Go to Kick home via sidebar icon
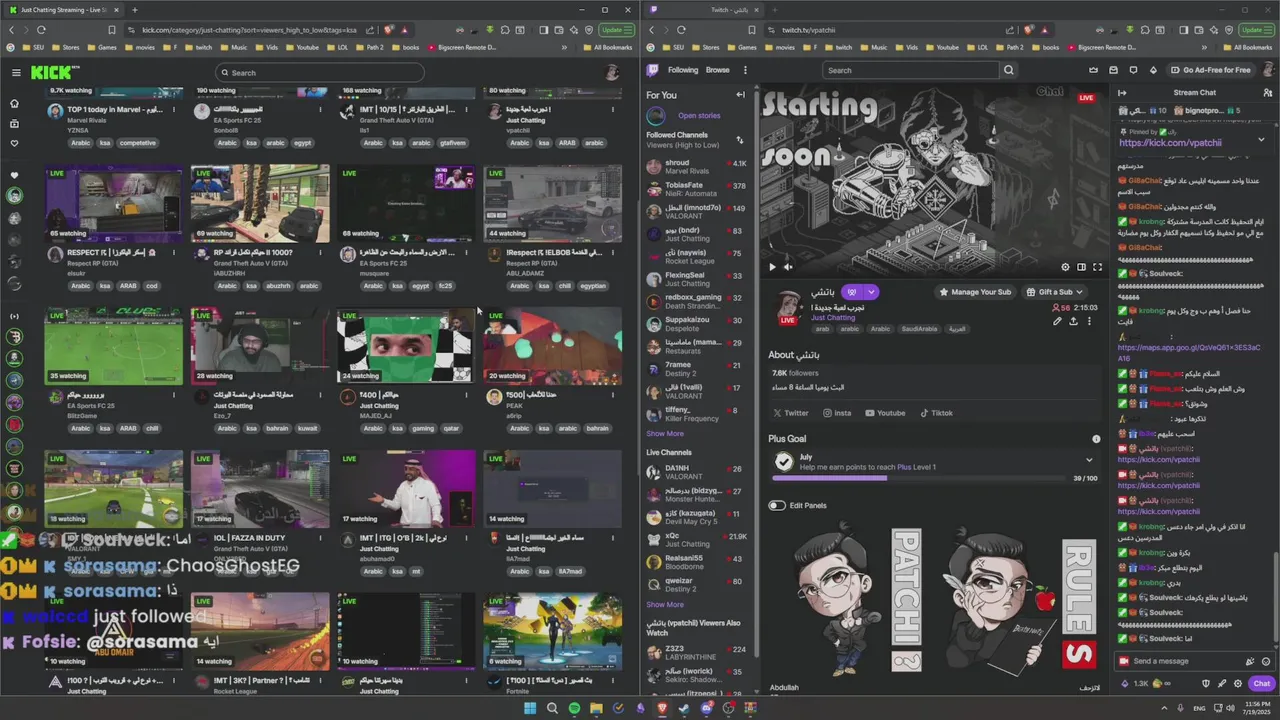The height and width of the screenshot is (720, 1280). pos(14,103)
